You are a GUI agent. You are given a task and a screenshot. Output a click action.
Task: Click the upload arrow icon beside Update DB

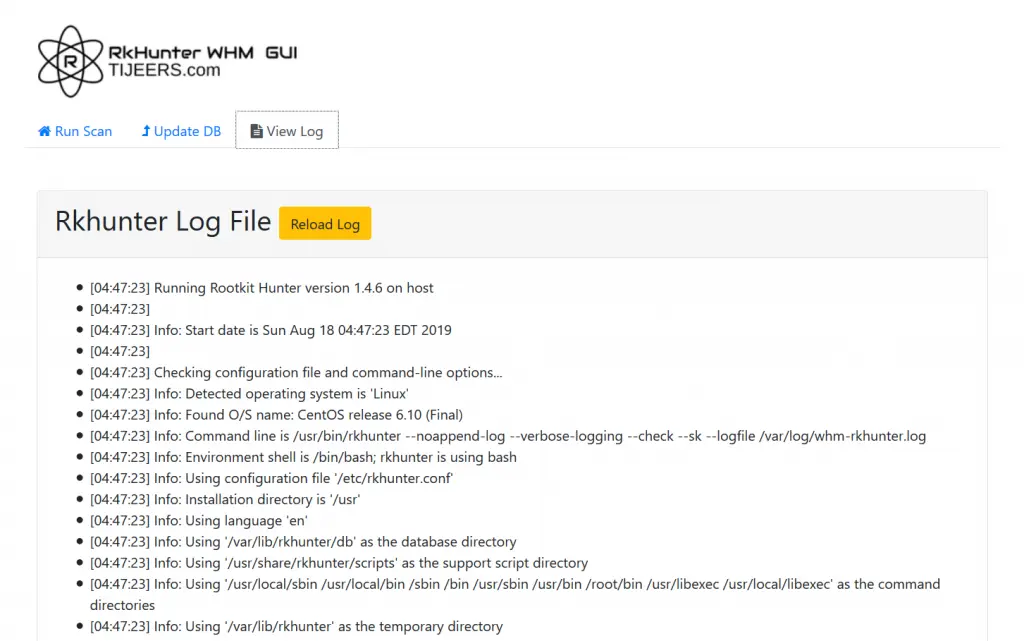click(146, 131)
